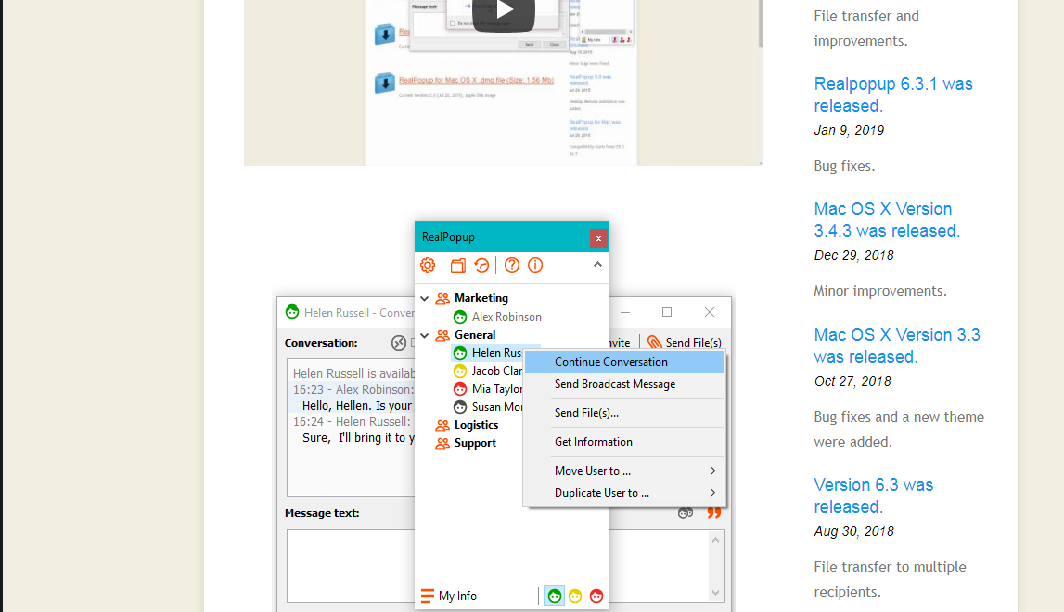The width and height of the screenshot is (1064, 612).
Task: Open Mac OS X Version 3.4.3 link
Action: (886, 220)
